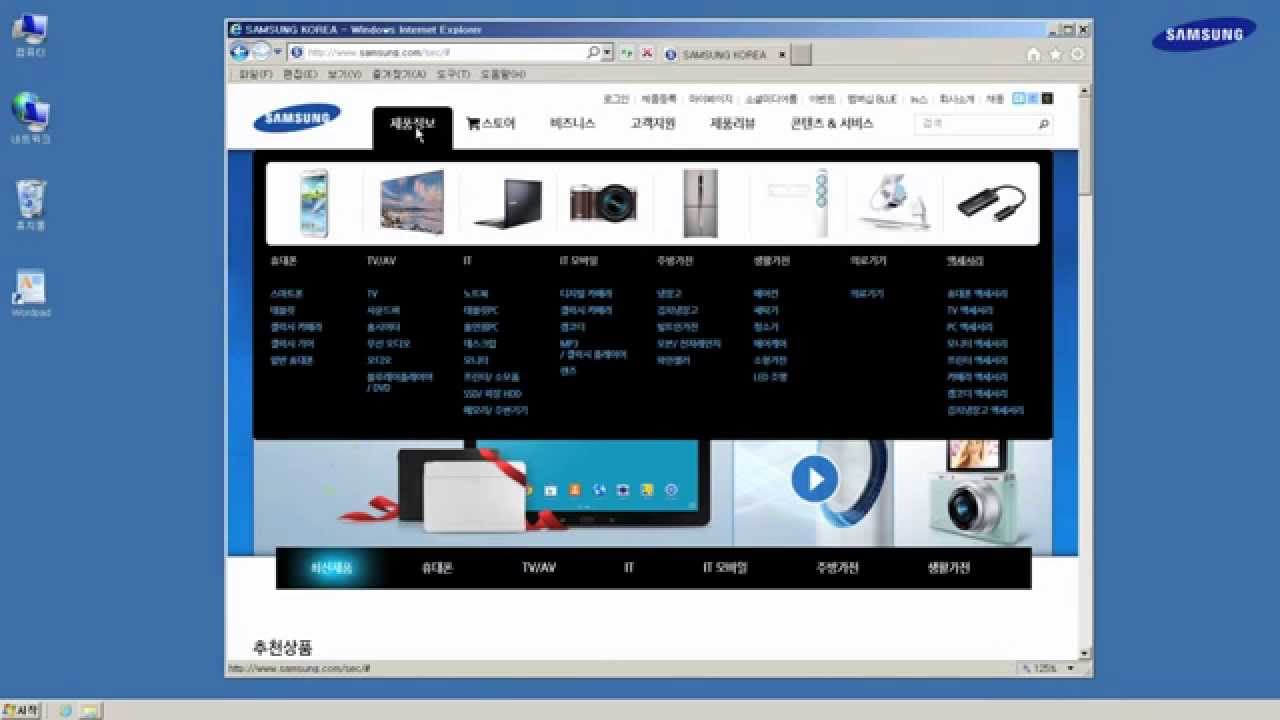Screen dimensions: 1280x720
Task: Click the LED 조명 link in the menu
Action: (770, 377)
